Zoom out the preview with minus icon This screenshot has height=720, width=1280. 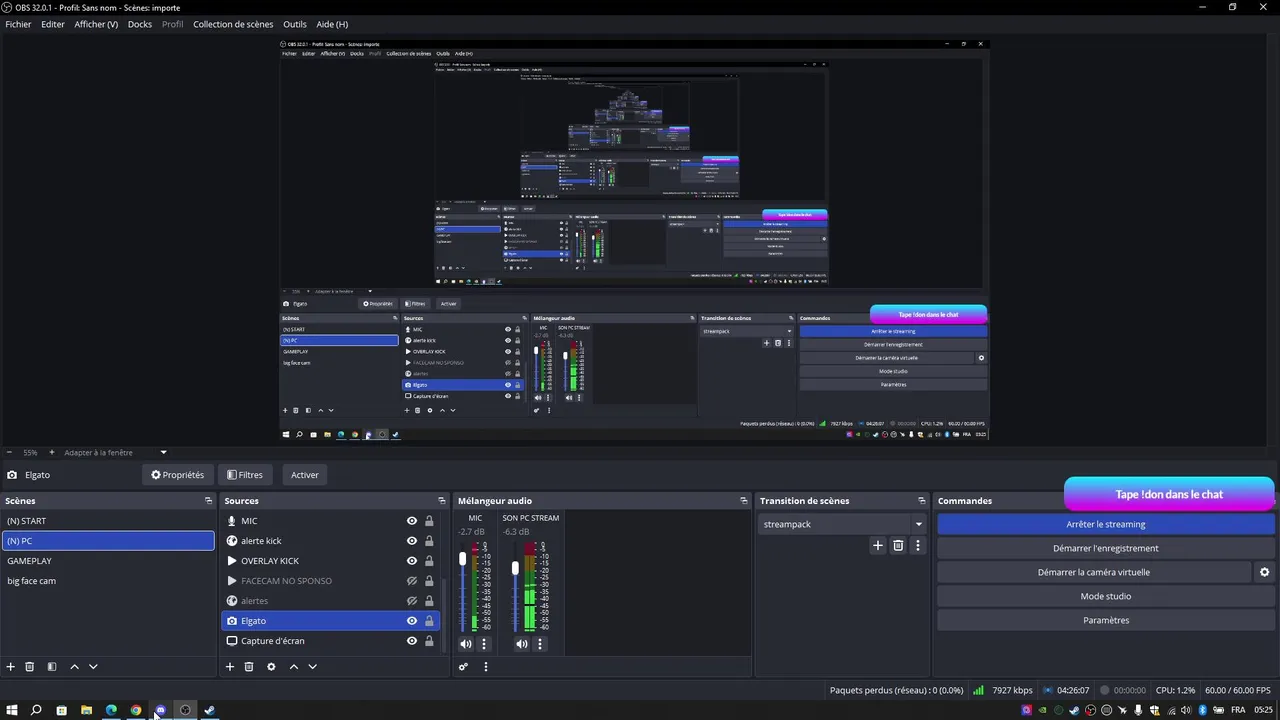9,452
